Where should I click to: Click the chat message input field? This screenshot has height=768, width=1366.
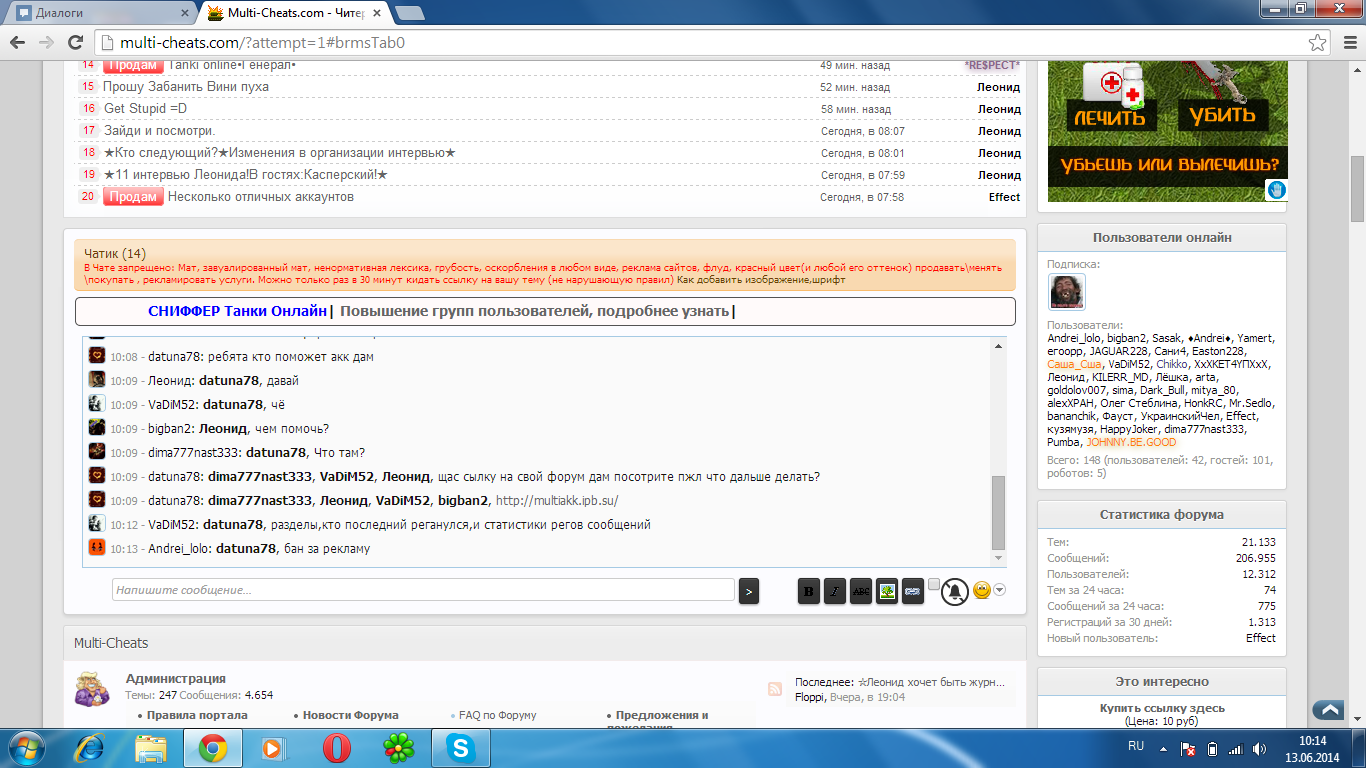point(424,590)
